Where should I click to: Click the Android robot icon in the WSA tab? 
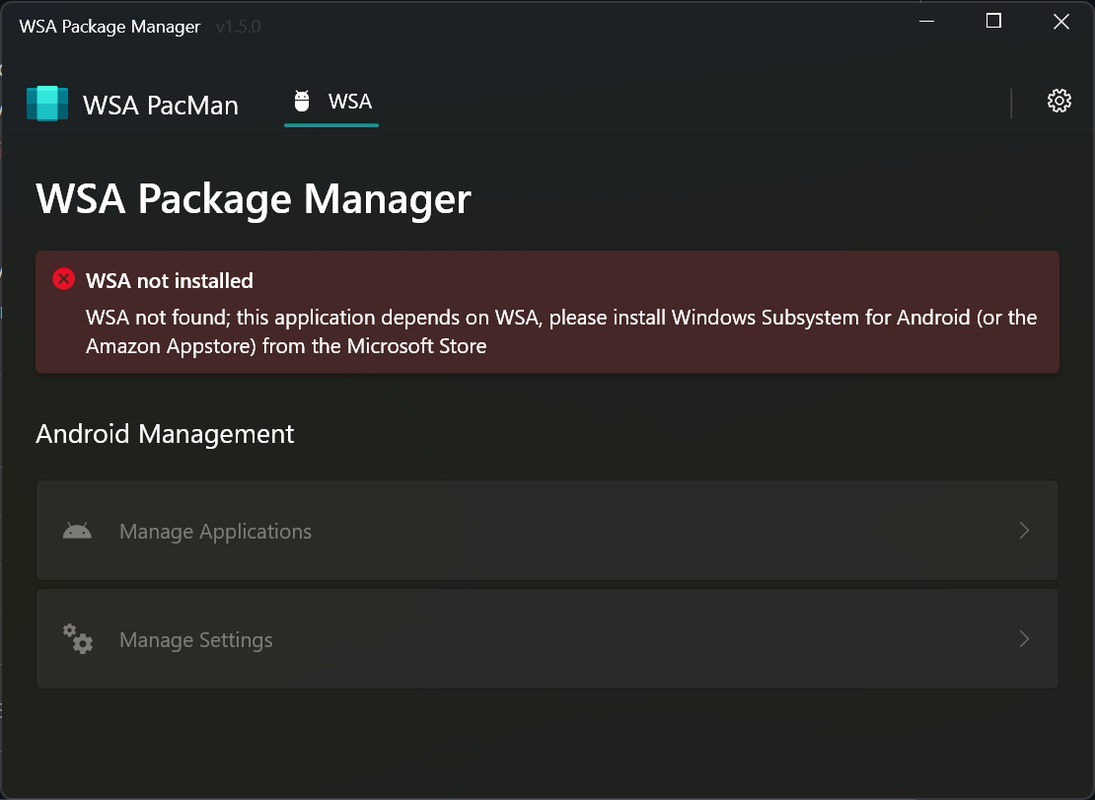tap(302, 101)
